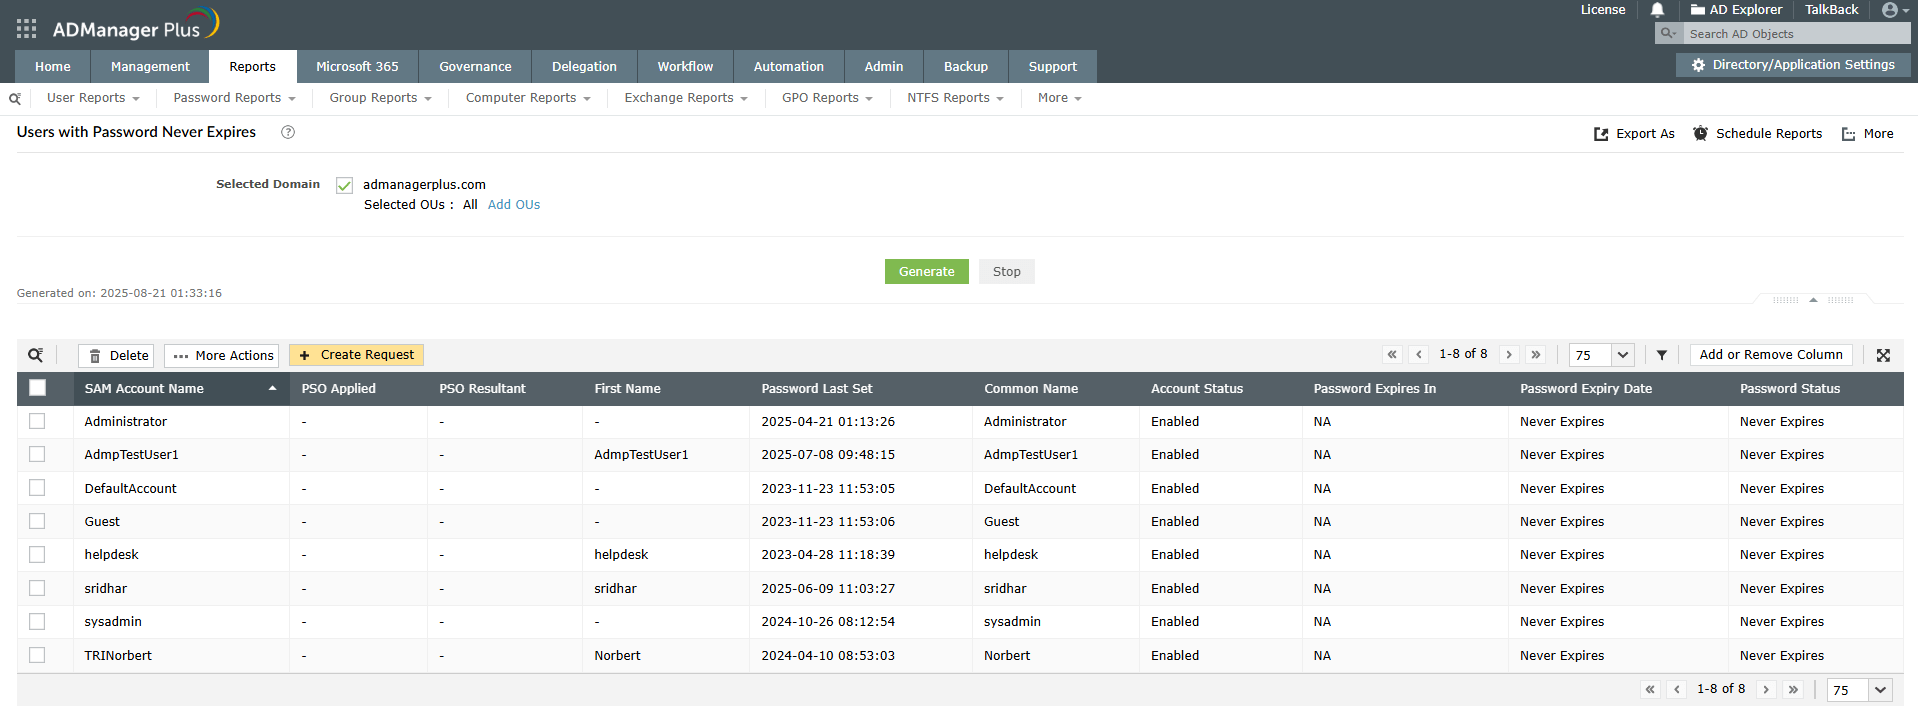The image size is (1918, 728).
Task: Expand the User Reports dropdown
Action: [93, 98]
